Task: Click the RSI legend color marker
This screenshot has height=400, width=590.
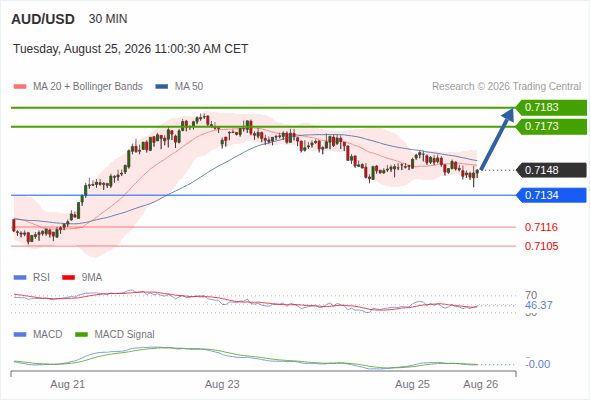Action: (20, 278)
